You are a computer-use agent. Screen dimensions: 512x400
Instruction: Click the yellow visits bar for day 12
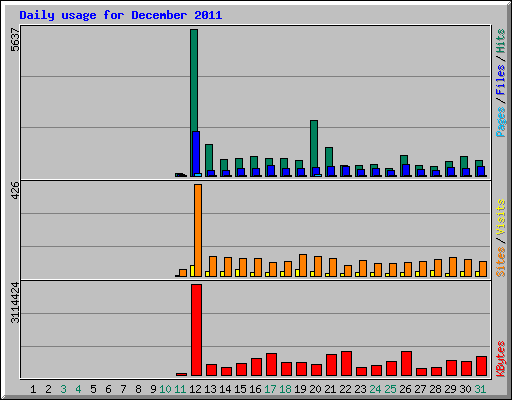click(192, 271)
